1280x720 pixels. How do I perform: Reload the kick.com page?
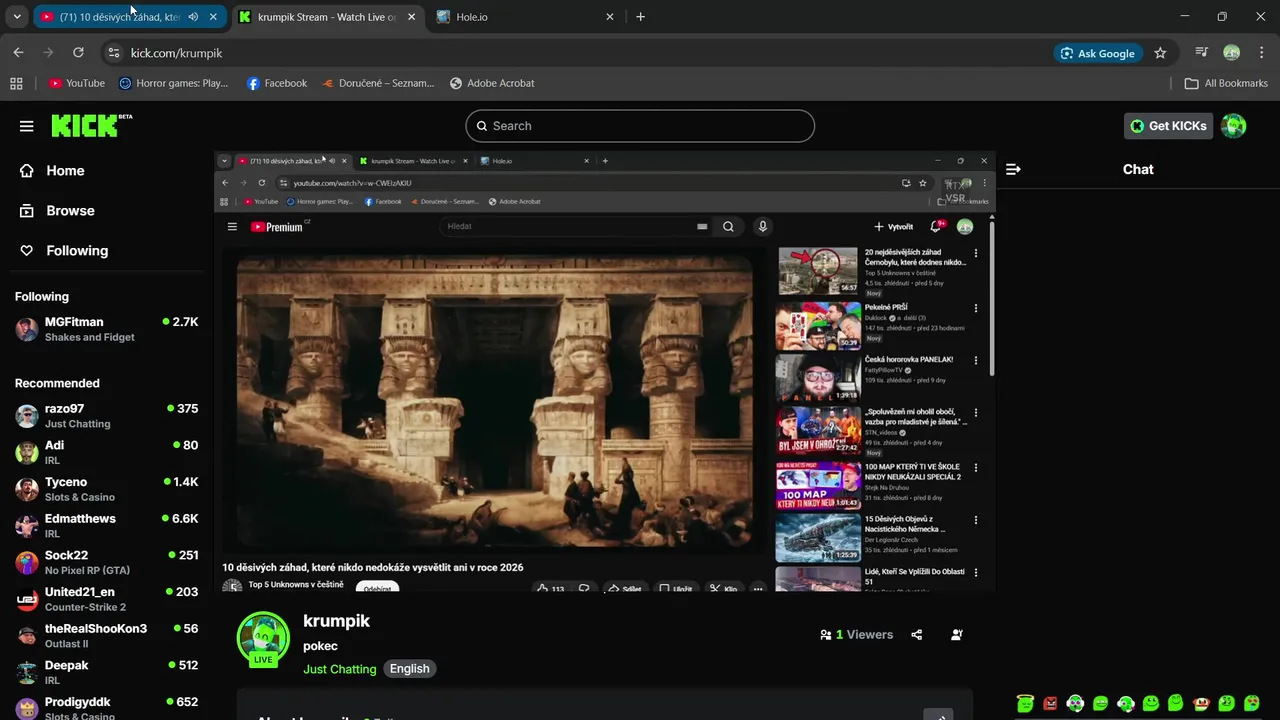point(78,53)
